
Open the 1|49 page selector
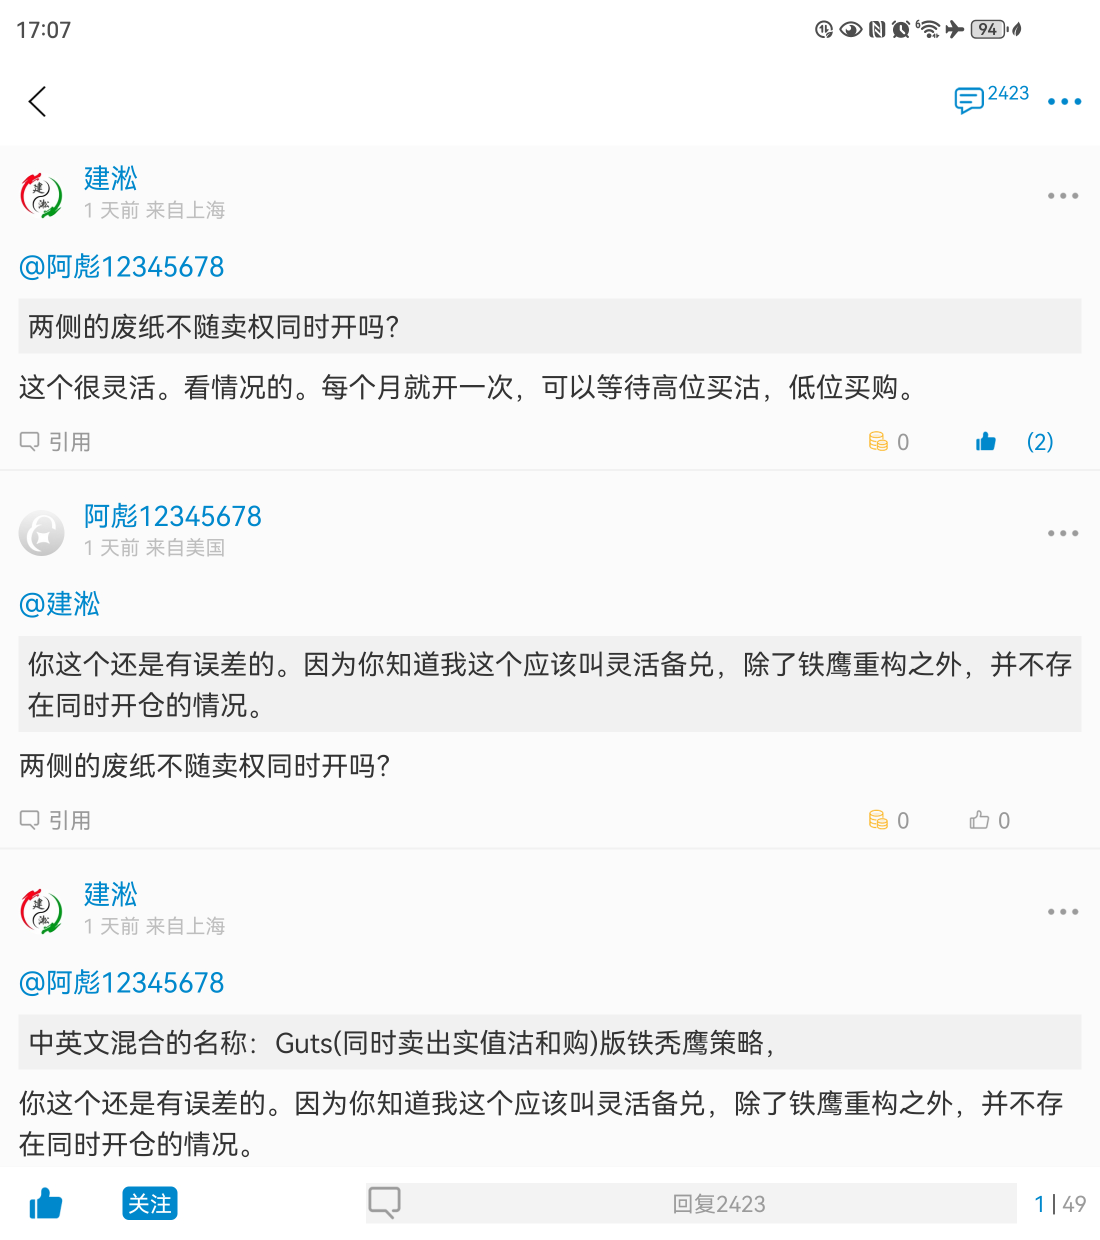1060,1204
